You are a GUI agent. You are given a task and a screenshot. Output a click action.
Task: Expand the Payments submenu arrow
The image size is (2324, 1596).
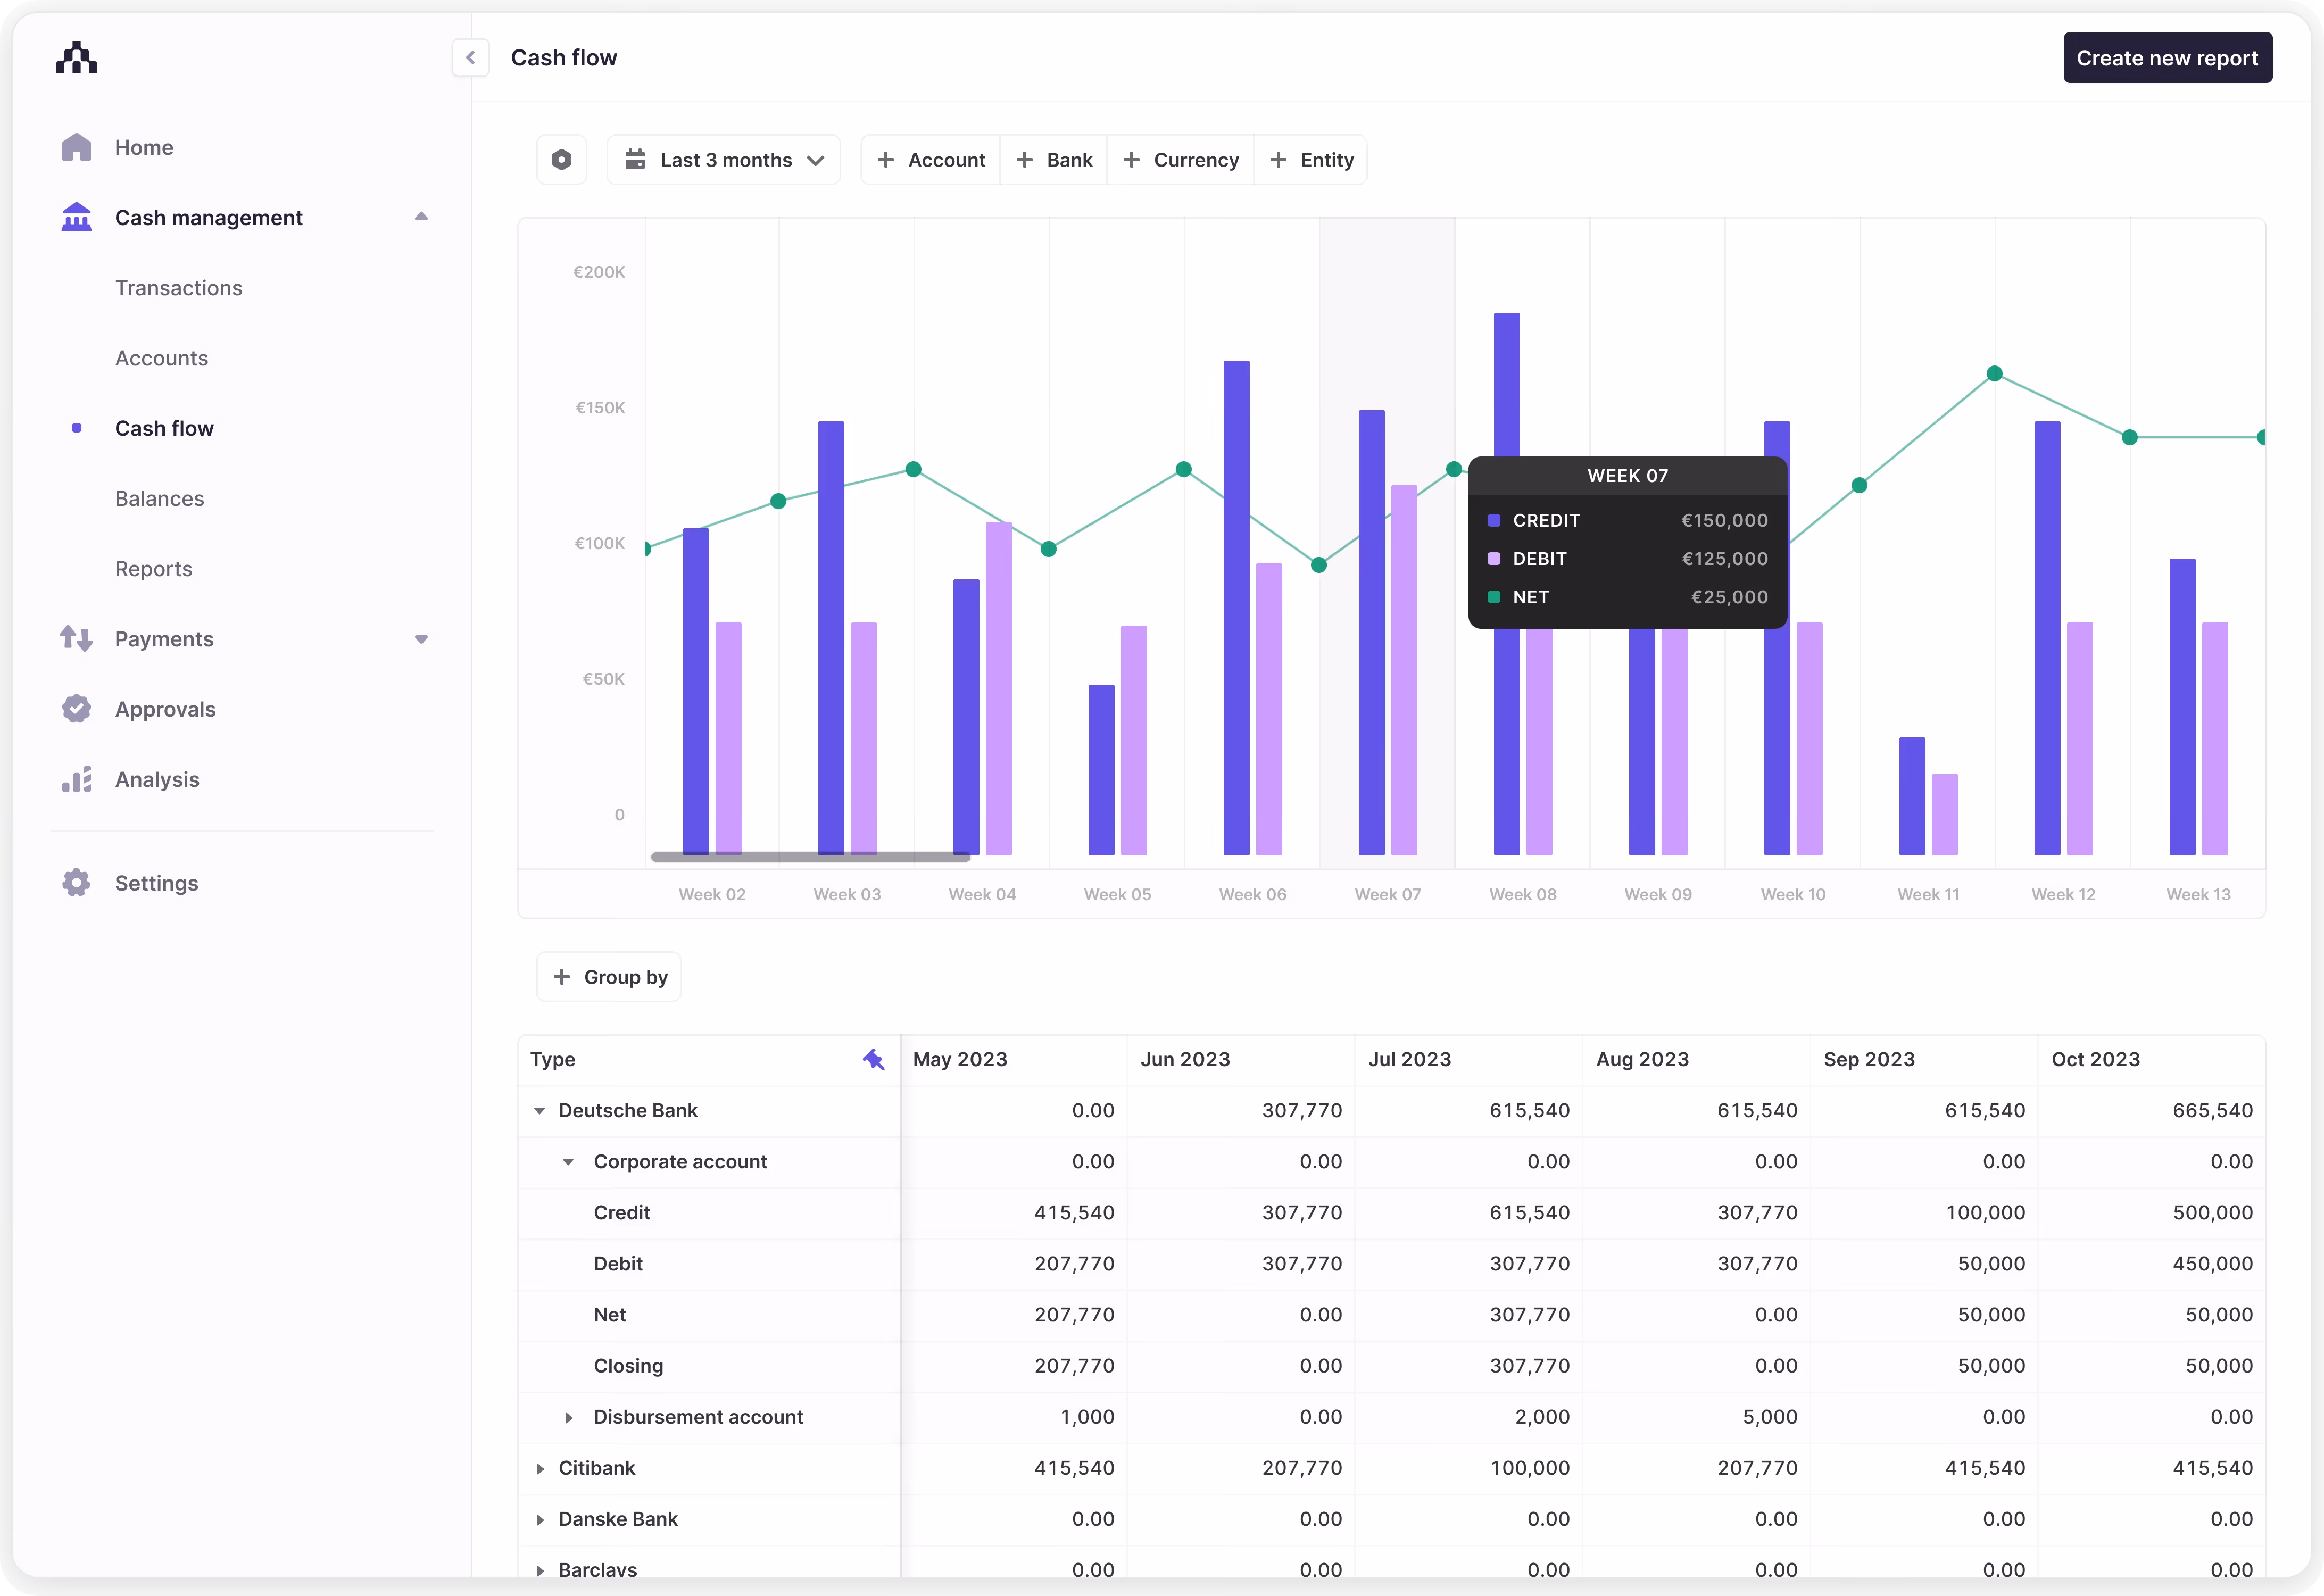(x=421, y=639)
